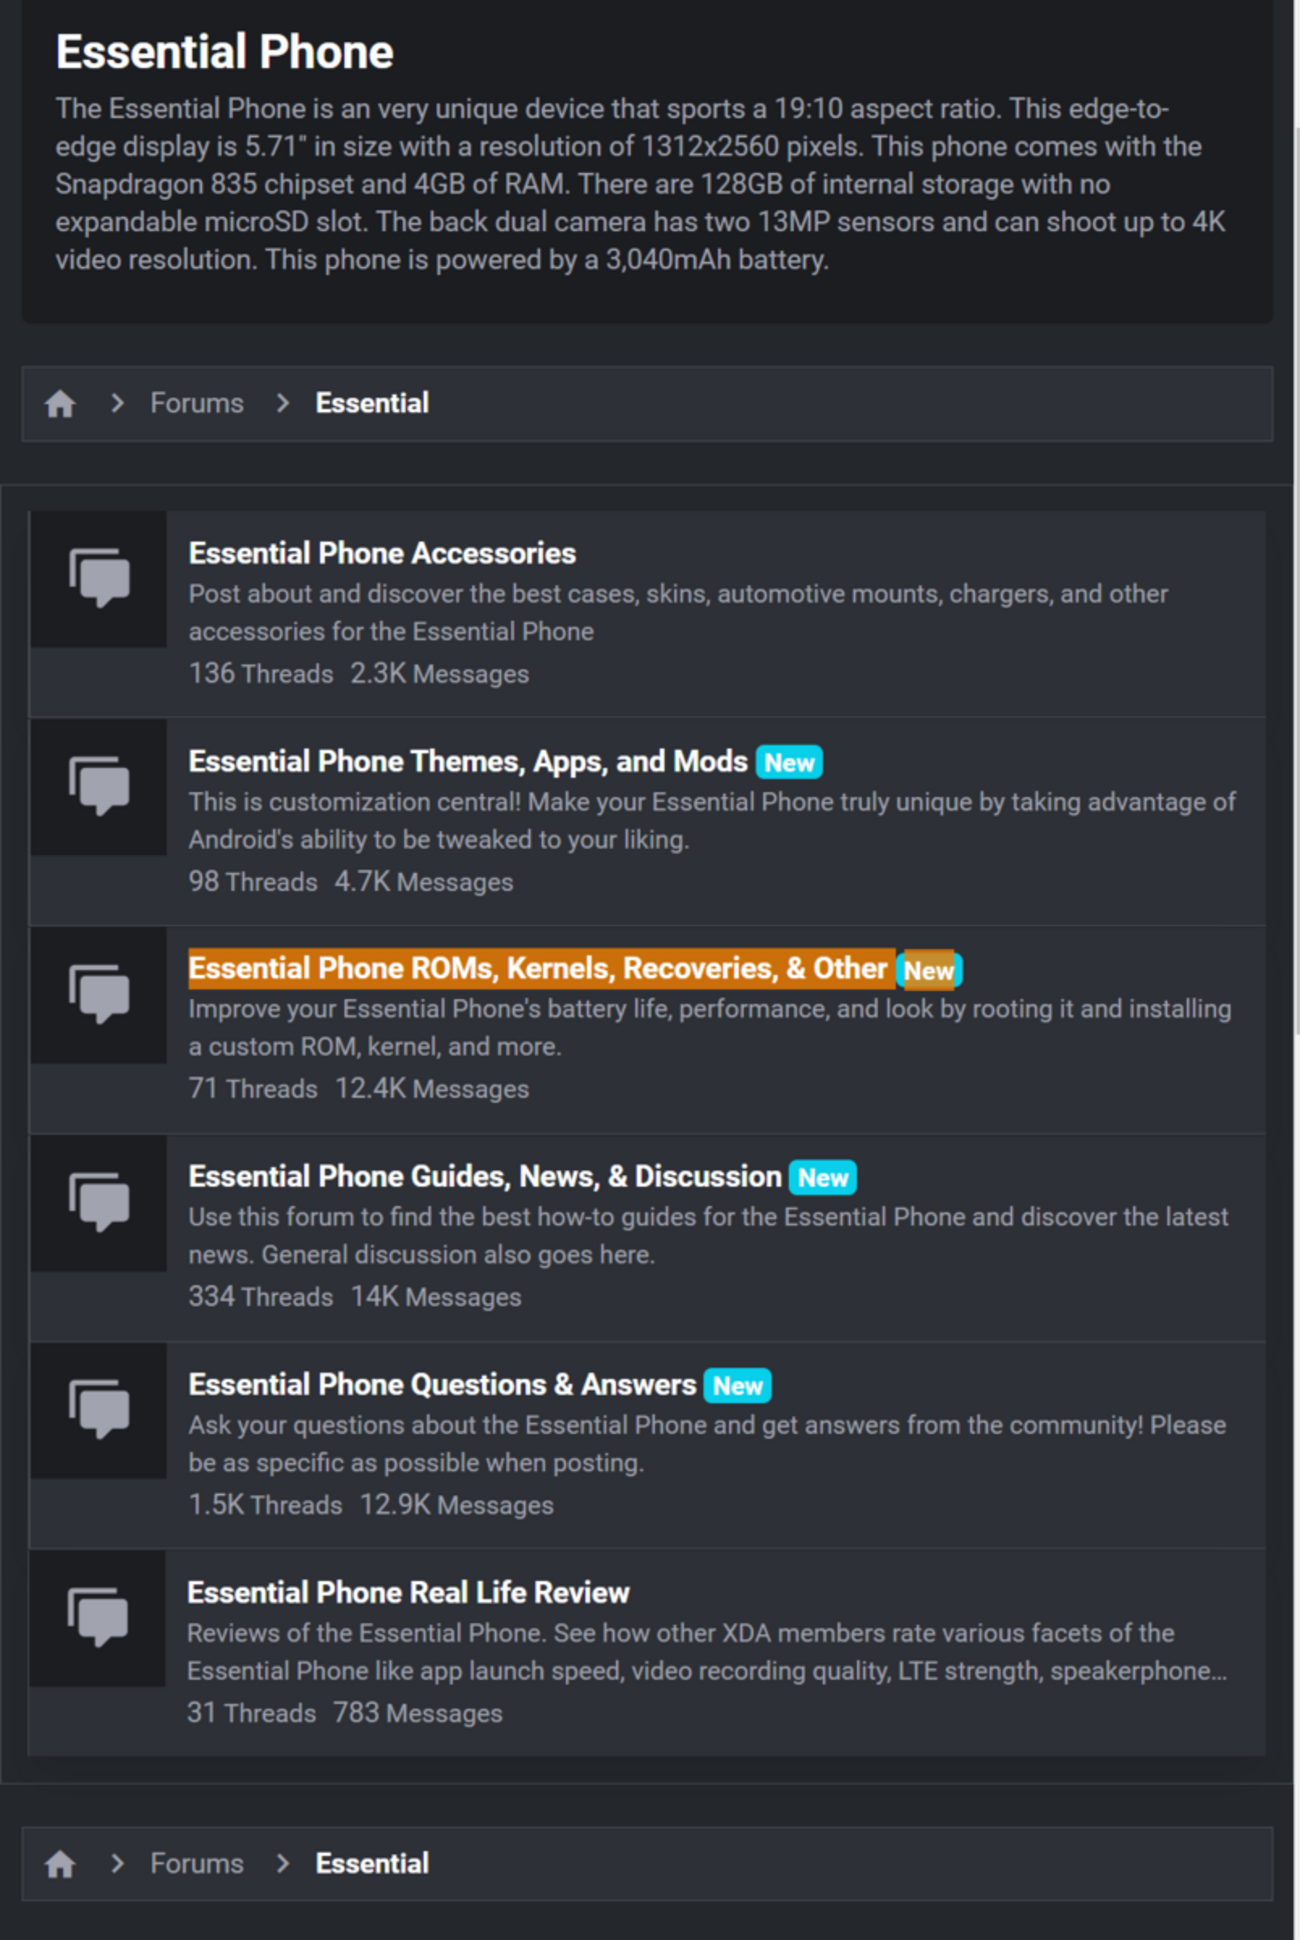
Task: Click the '136 Threads' count
Action: (x=261, y=674)
